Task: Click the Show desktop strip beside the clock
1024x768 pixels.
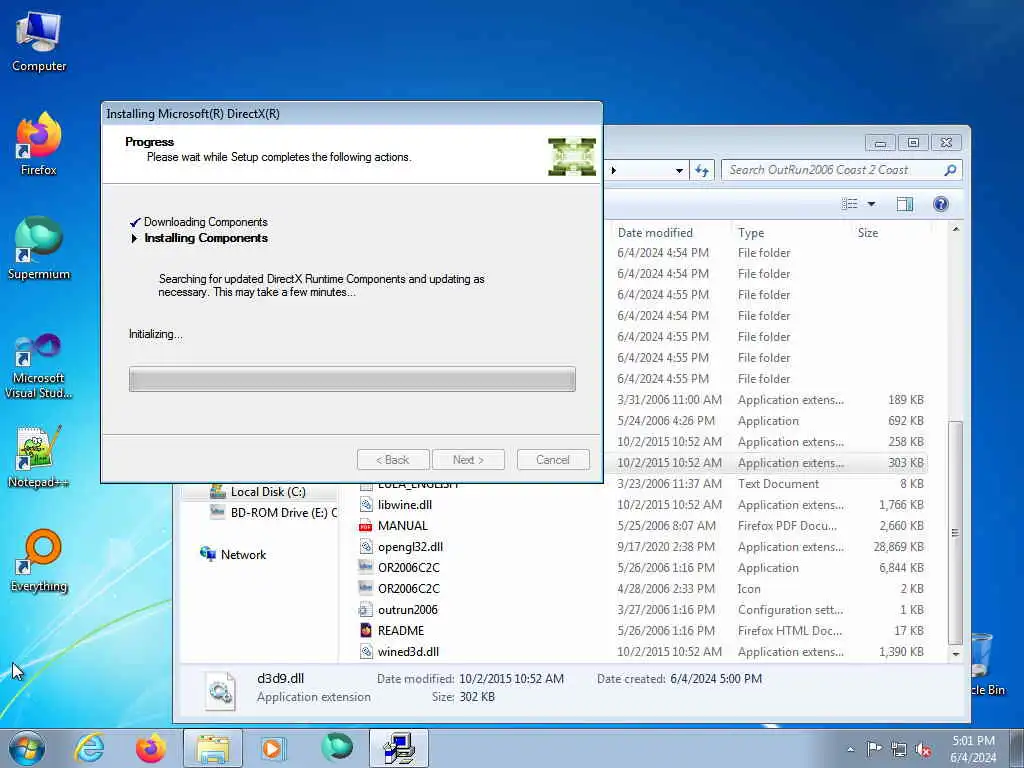Action: click(x=1017, y=748)
